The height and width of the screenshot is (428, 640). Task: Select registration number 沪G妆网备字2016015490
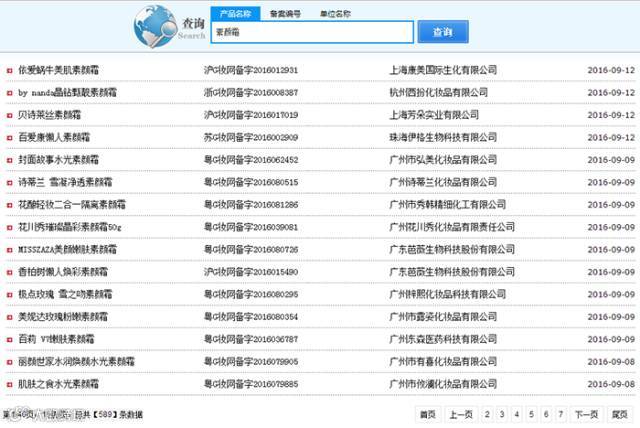(x=251, y=272)
